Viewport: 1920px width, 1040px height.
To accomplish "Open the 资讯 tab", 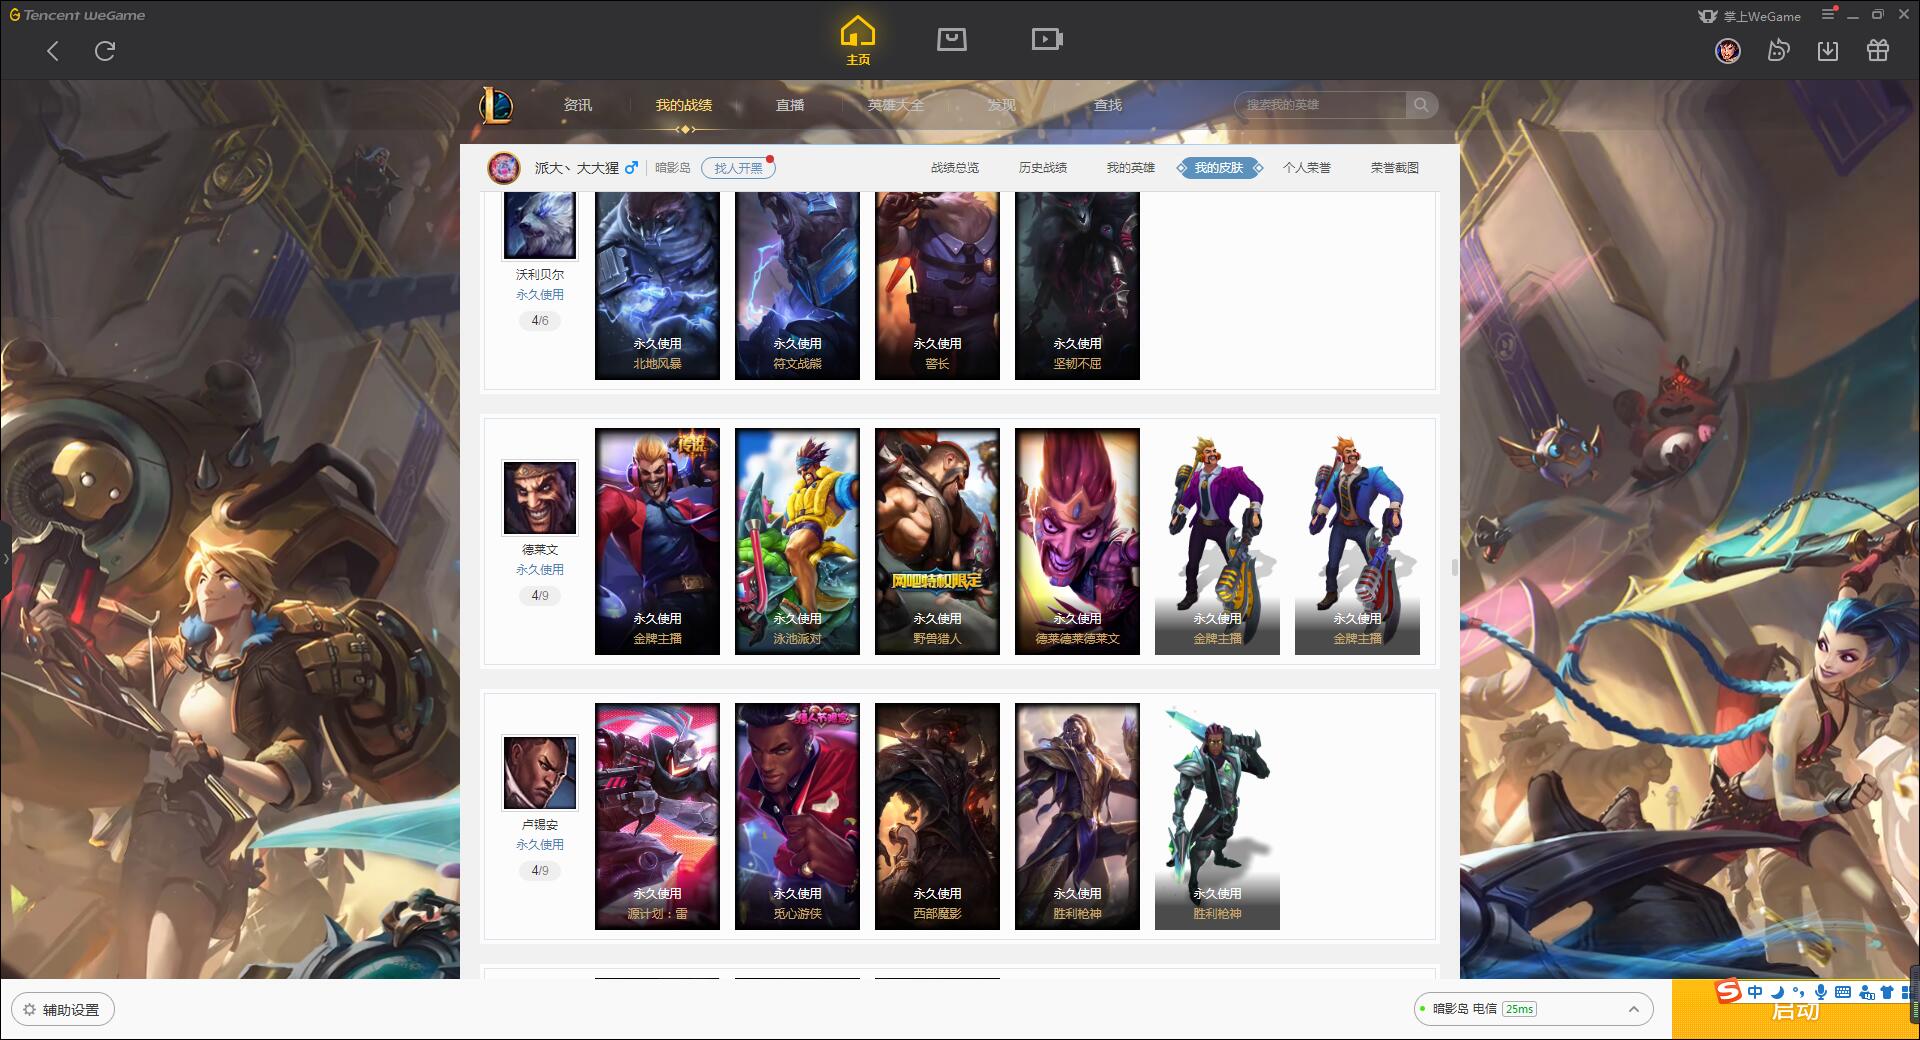I will coord(577,105).
